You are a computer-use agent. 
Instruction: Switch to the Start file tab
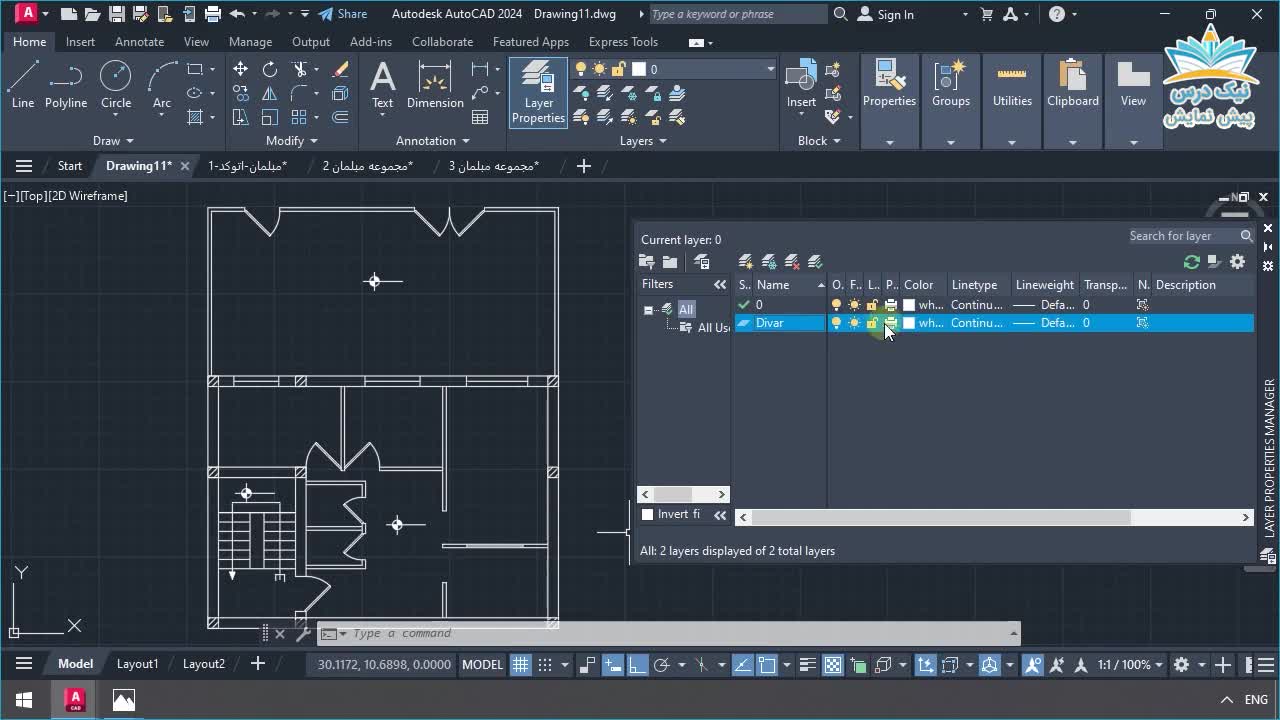tap(70, 166)
